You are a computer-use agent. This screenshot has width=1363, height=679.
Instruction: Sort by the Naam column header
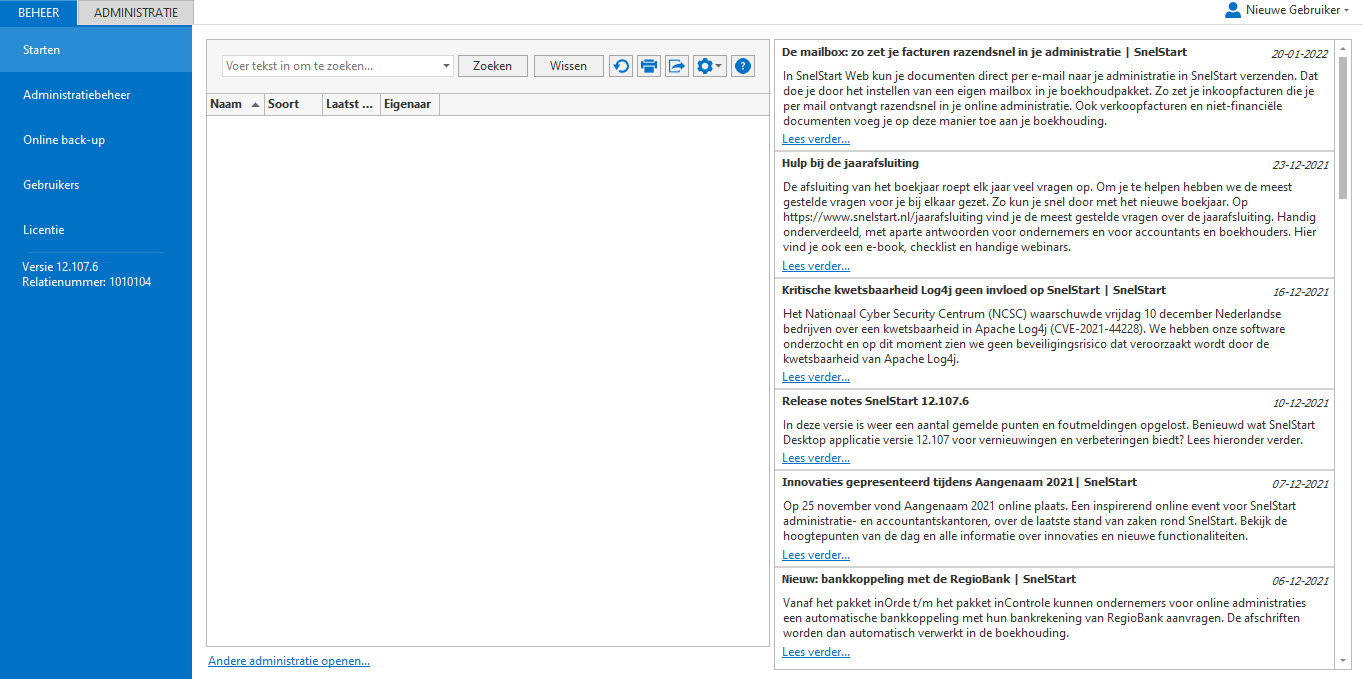(236, 104)
